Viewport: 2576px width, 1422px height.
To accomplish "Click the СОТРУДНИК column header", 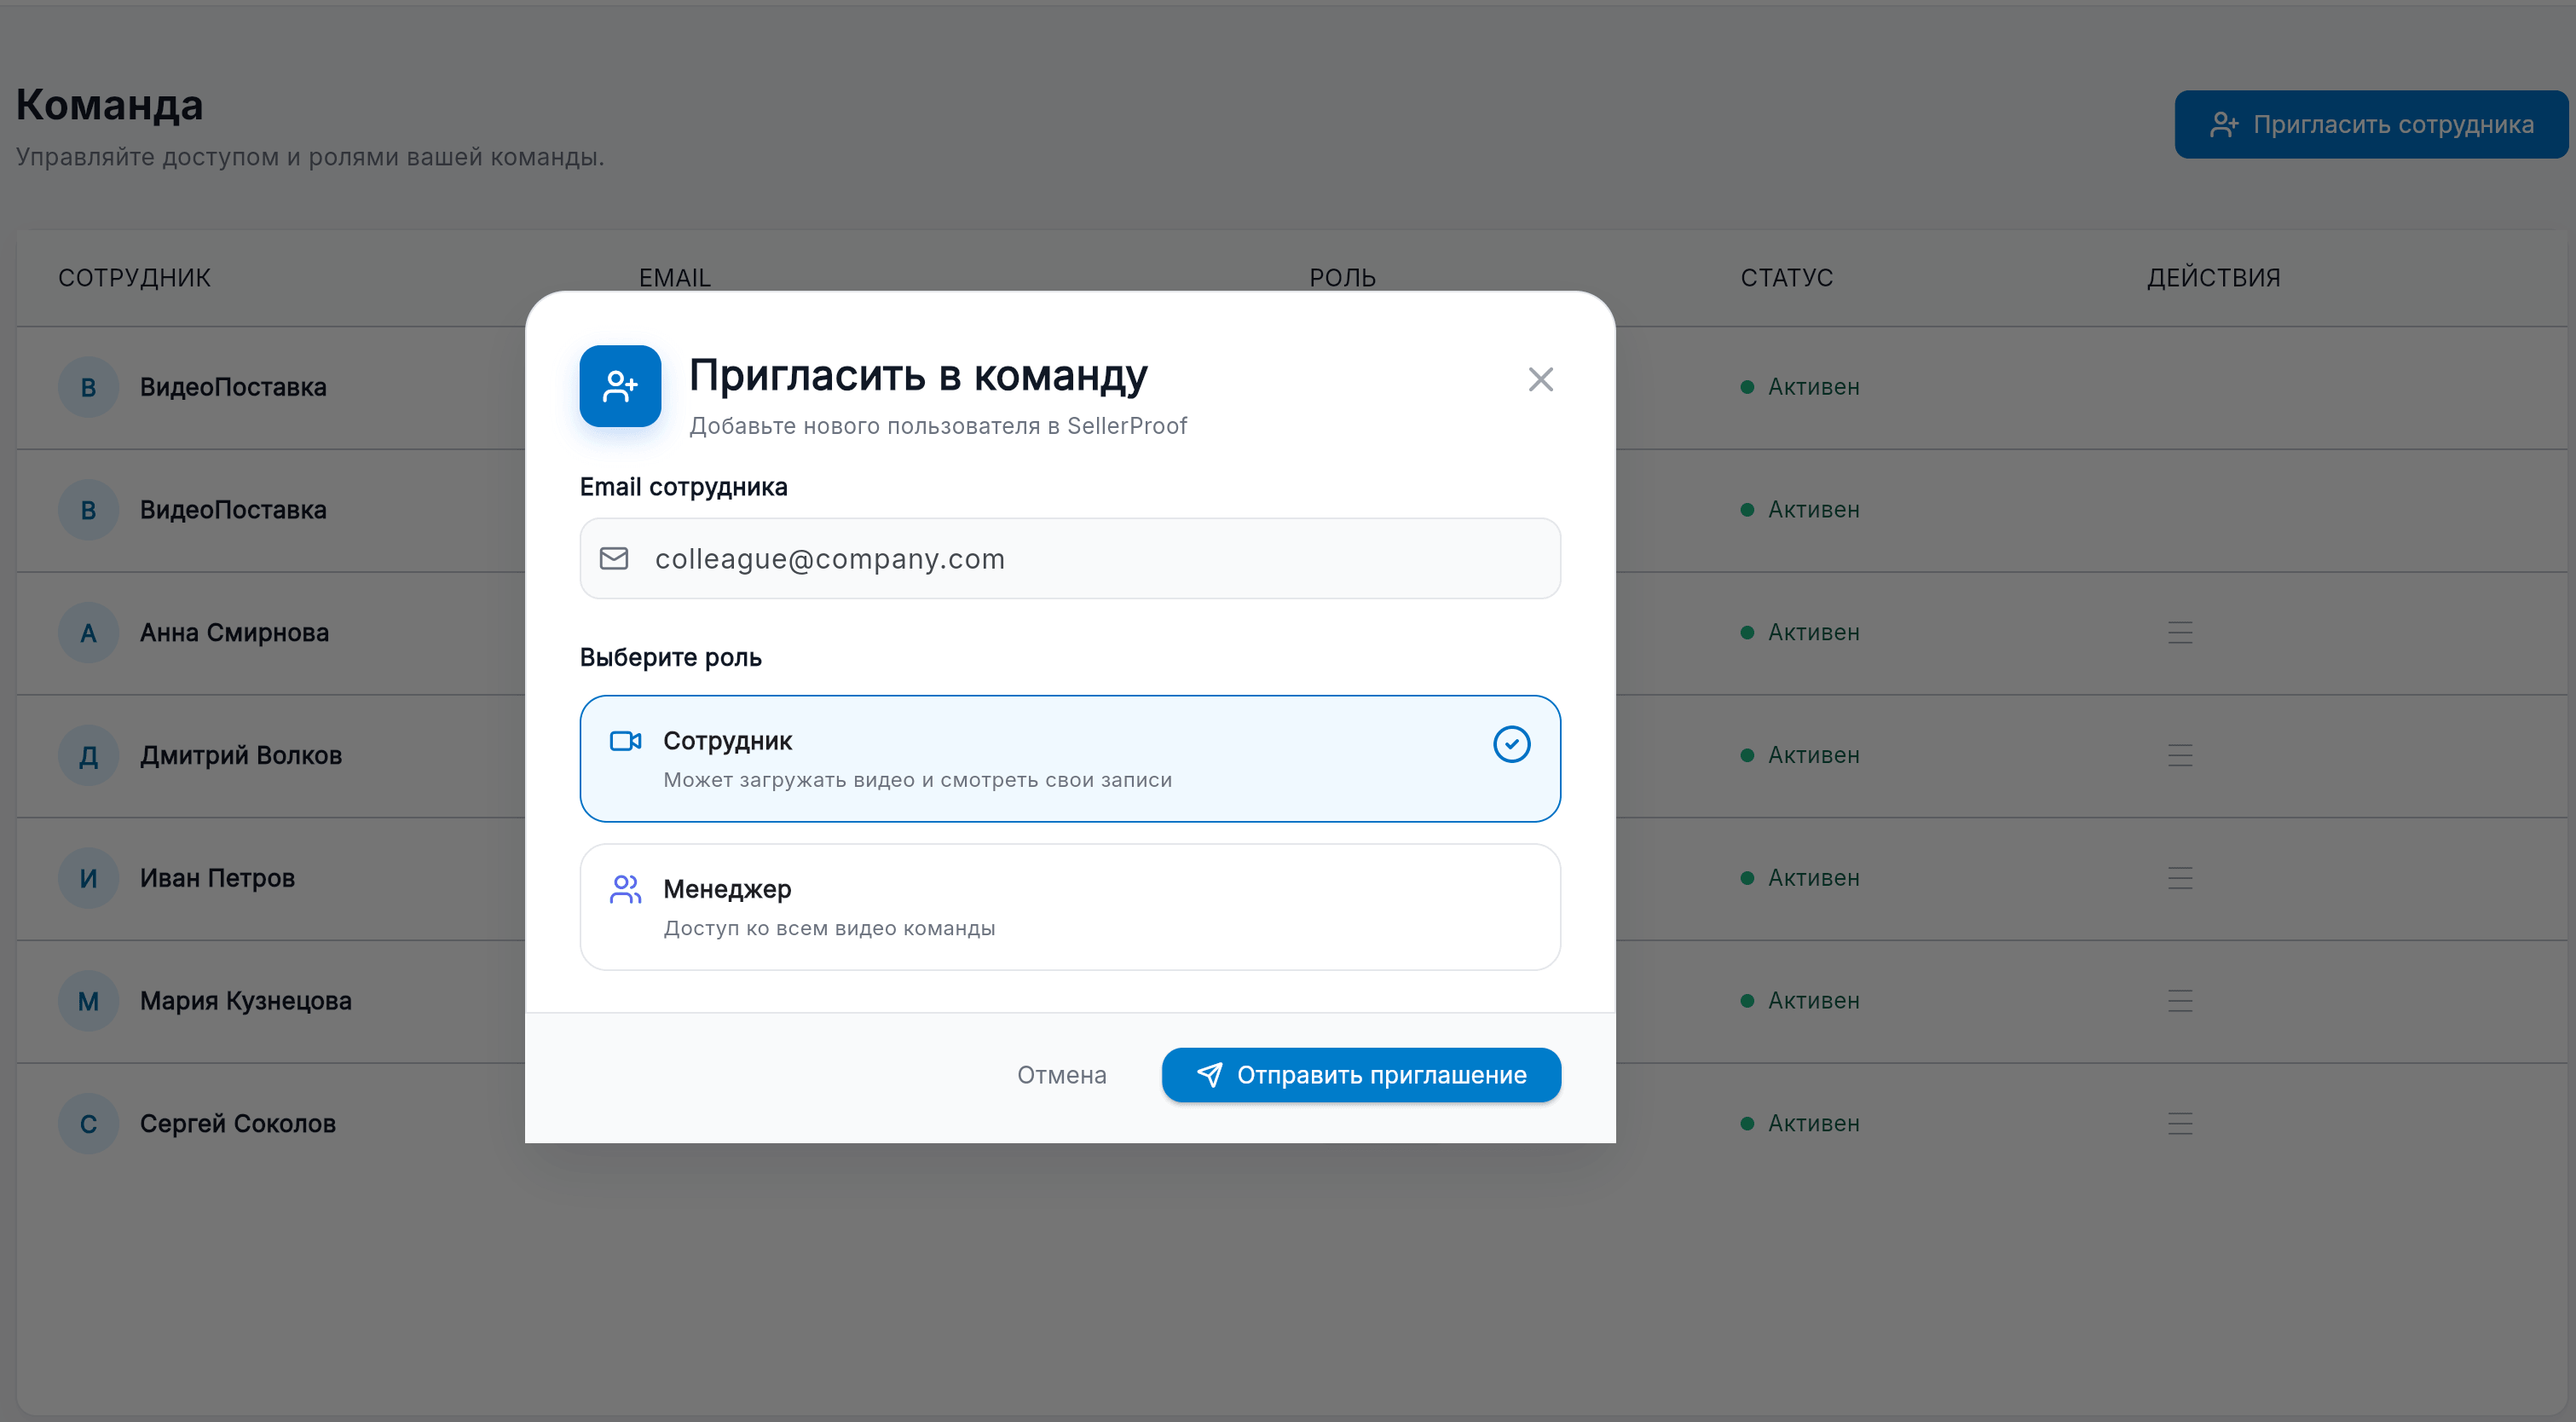I will coord(134,277).
